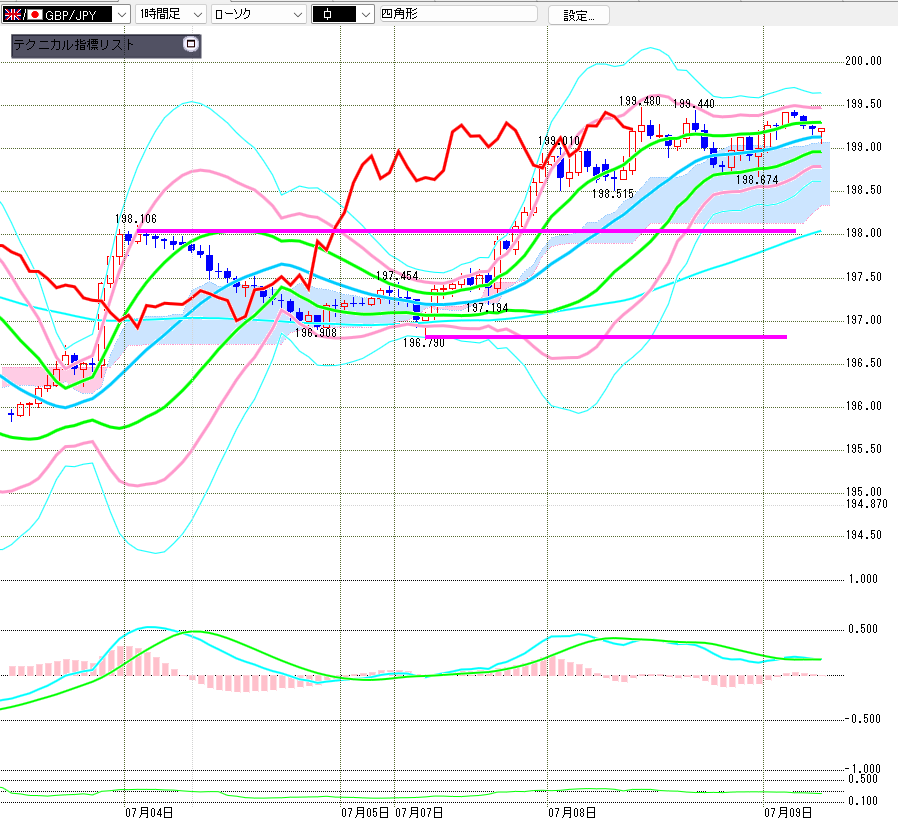Click the 200.00 price axis value
This screenshot has width=898, height=821.
(x=864, y=61)
